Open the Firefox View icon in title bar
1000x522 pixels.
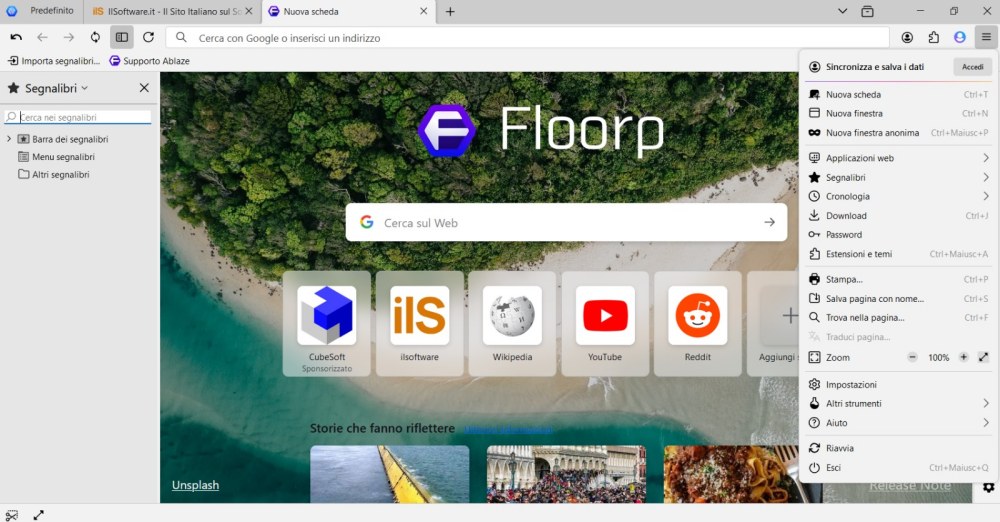[x=867, y=11]
